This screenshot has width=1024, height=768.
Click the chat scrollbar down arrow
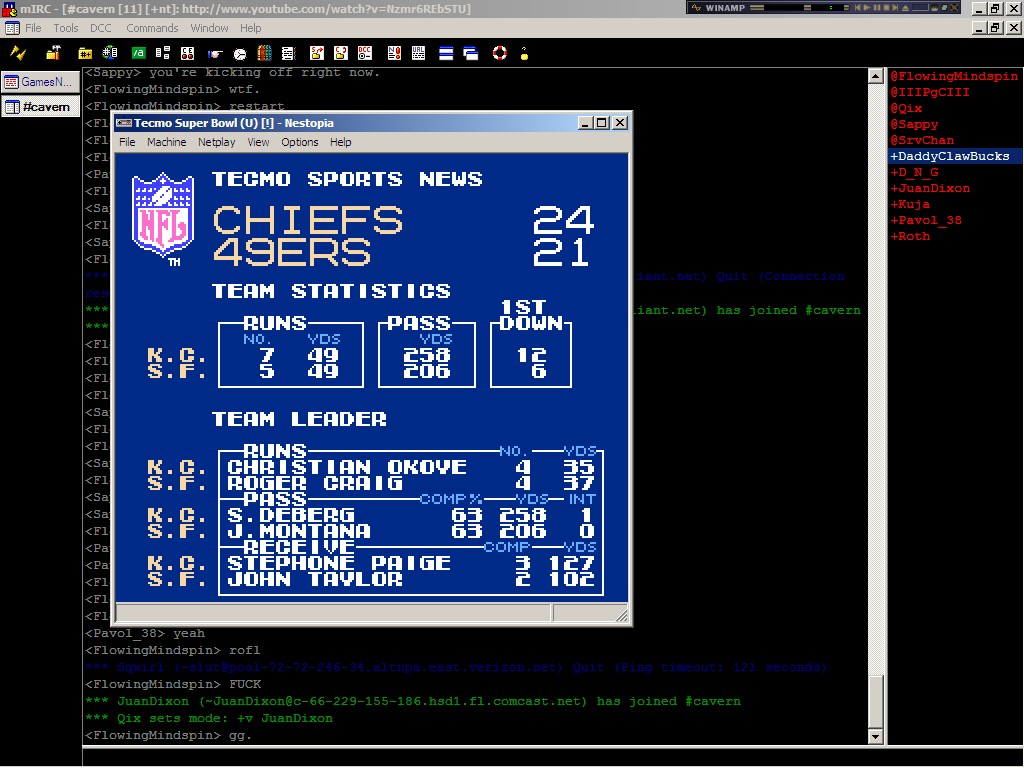876,737
